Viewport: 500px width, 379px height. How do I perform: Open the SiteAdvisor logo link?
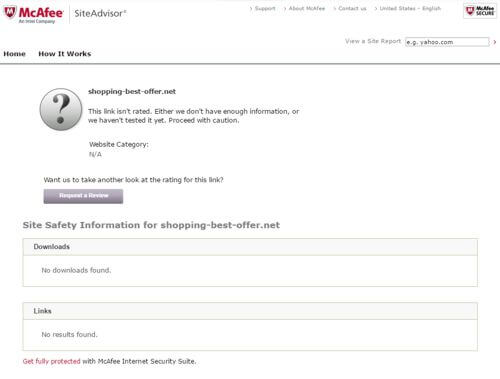coord(100,13)
